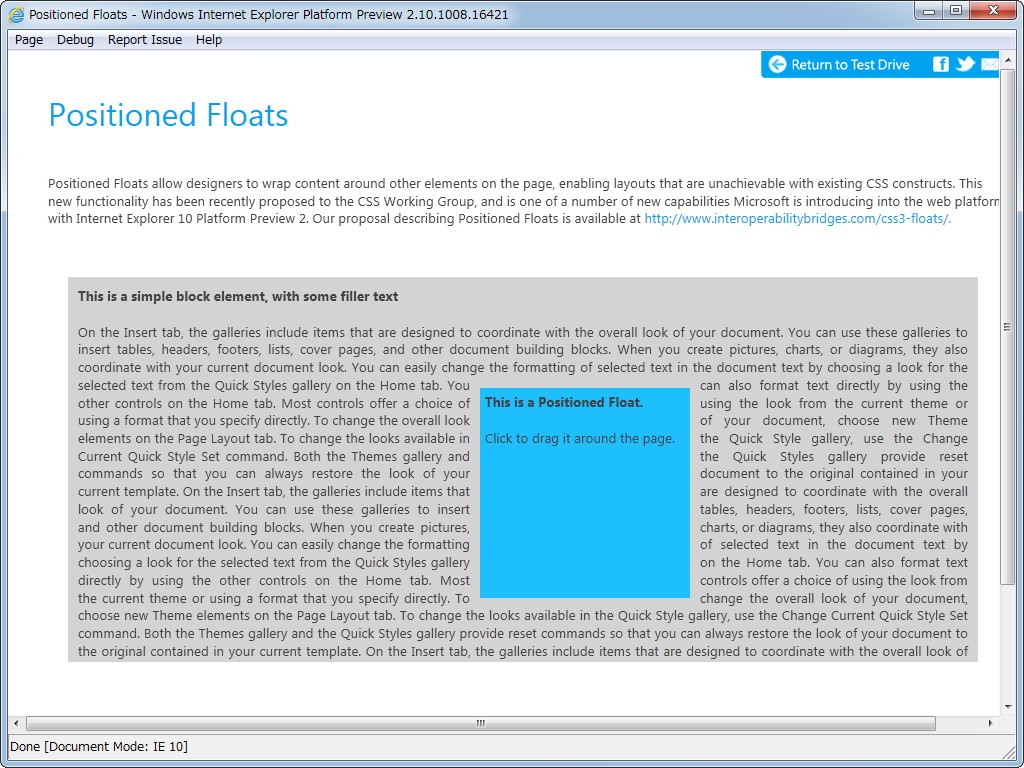Open the Help menu
Viewport: 1024px width, 768px height.
coord(209,39)
